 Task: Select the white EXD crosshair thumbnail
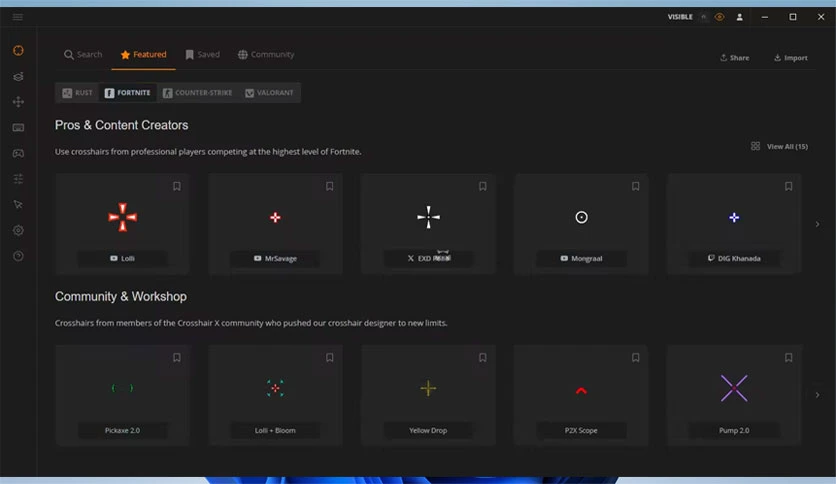[428, 217]
